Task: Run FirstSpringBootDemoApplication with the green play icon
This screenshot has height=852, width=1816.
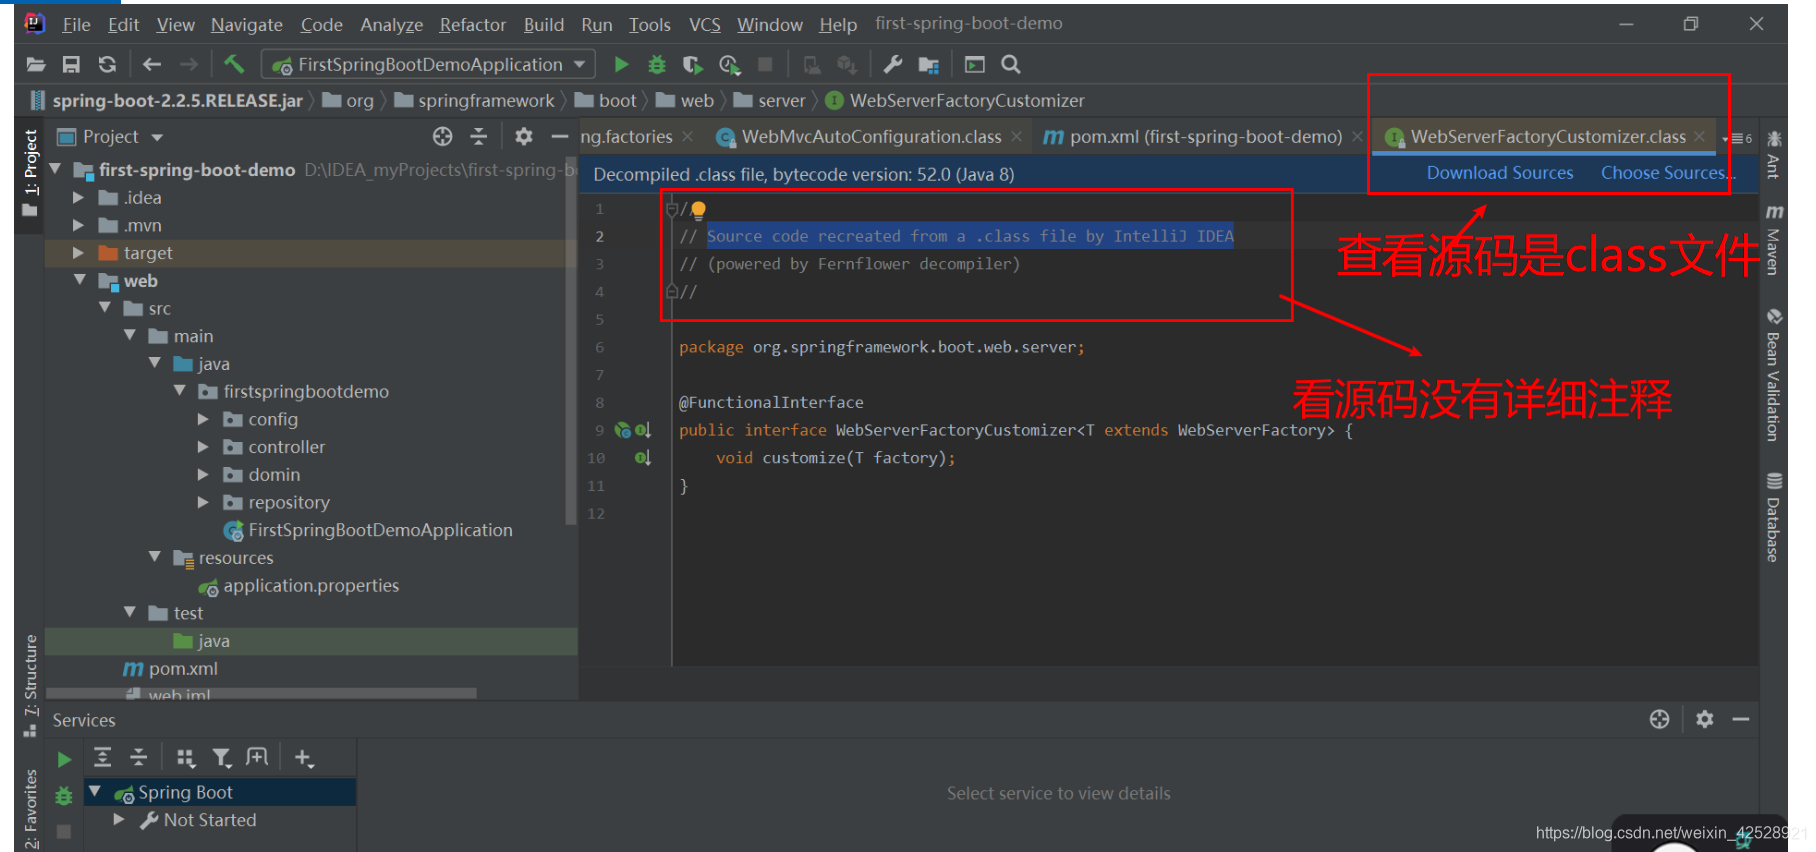Action: coord(621,65)
